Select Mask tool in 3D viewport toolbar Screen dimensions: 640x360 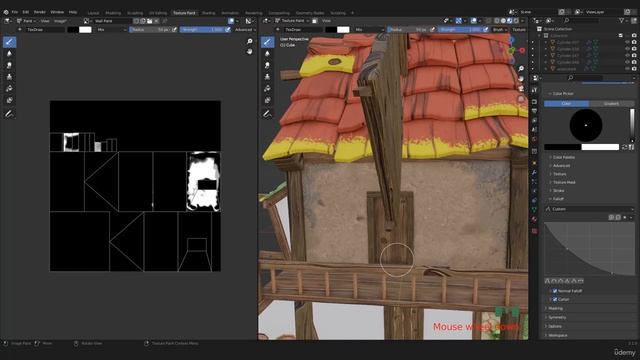pos(267,100)
